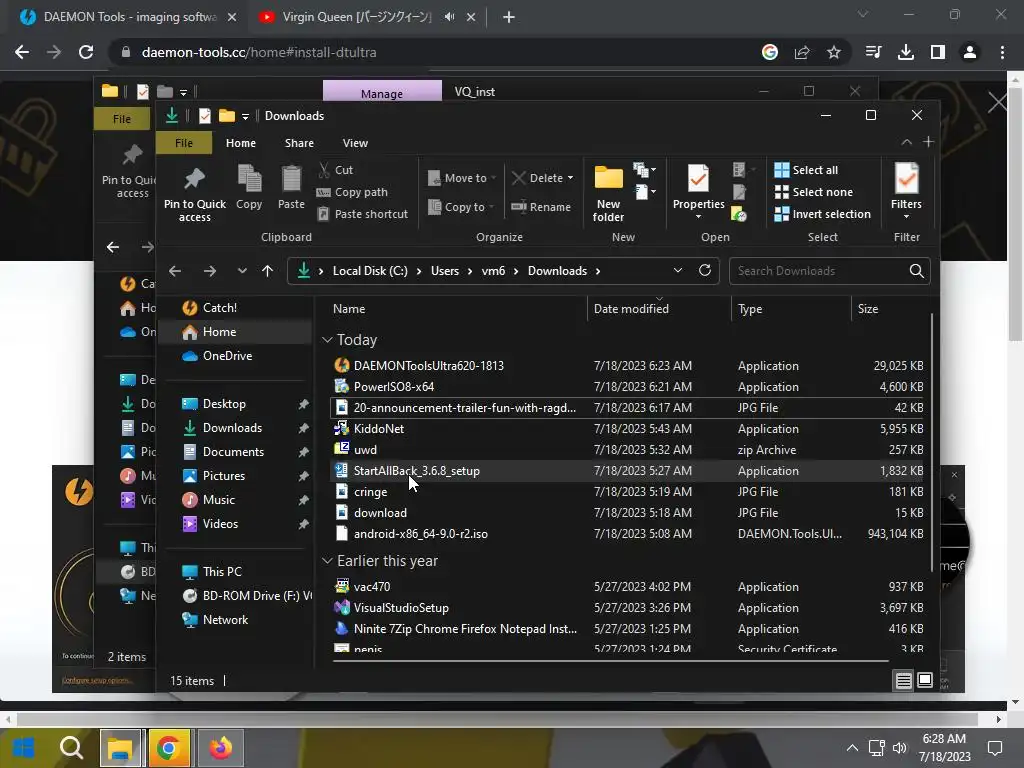This screenshot has width=1024, height=768.
Task: Click the taskbar search magnifier
Action: click(x=71, y=748)
